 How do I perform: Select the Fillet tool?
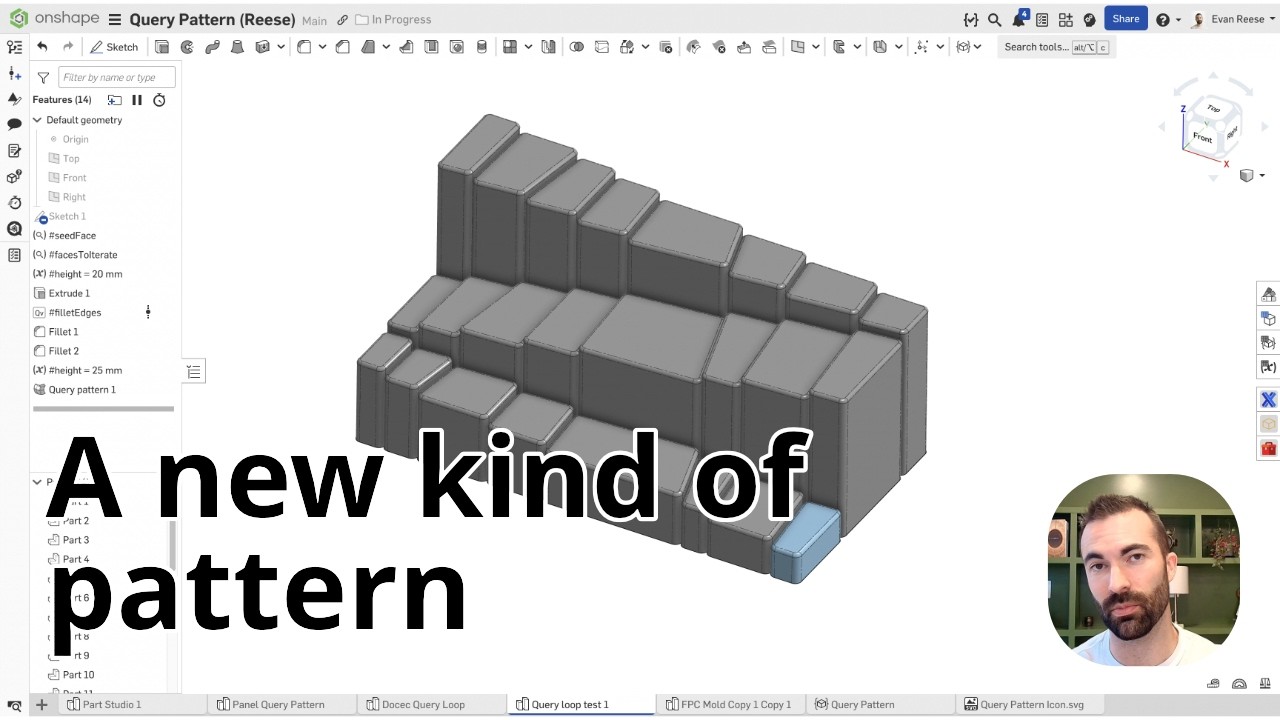(x=304, y=47)
